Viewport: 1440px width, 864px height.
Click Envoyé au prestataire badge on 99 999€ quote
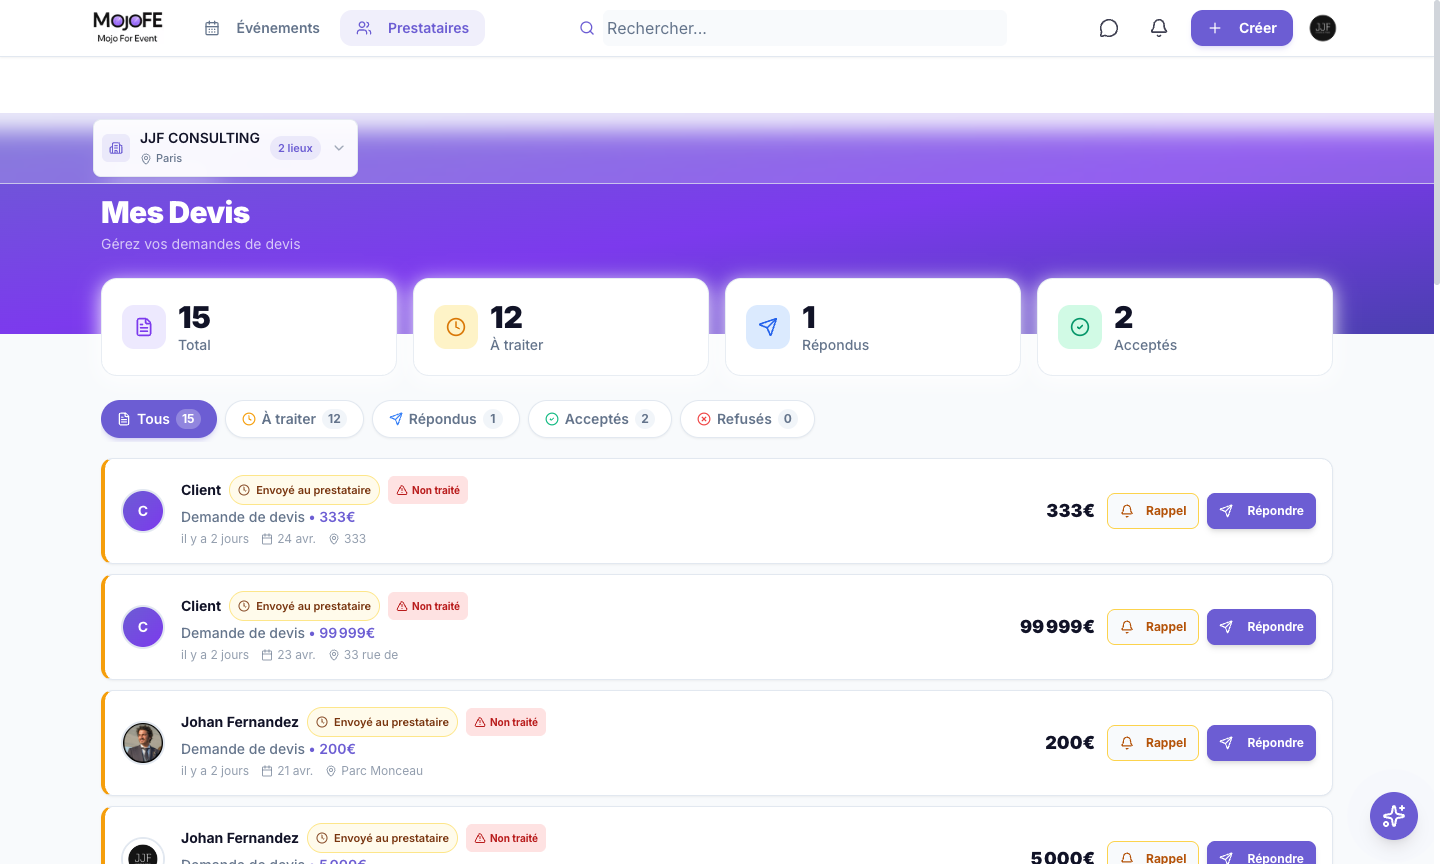(304, 606)
